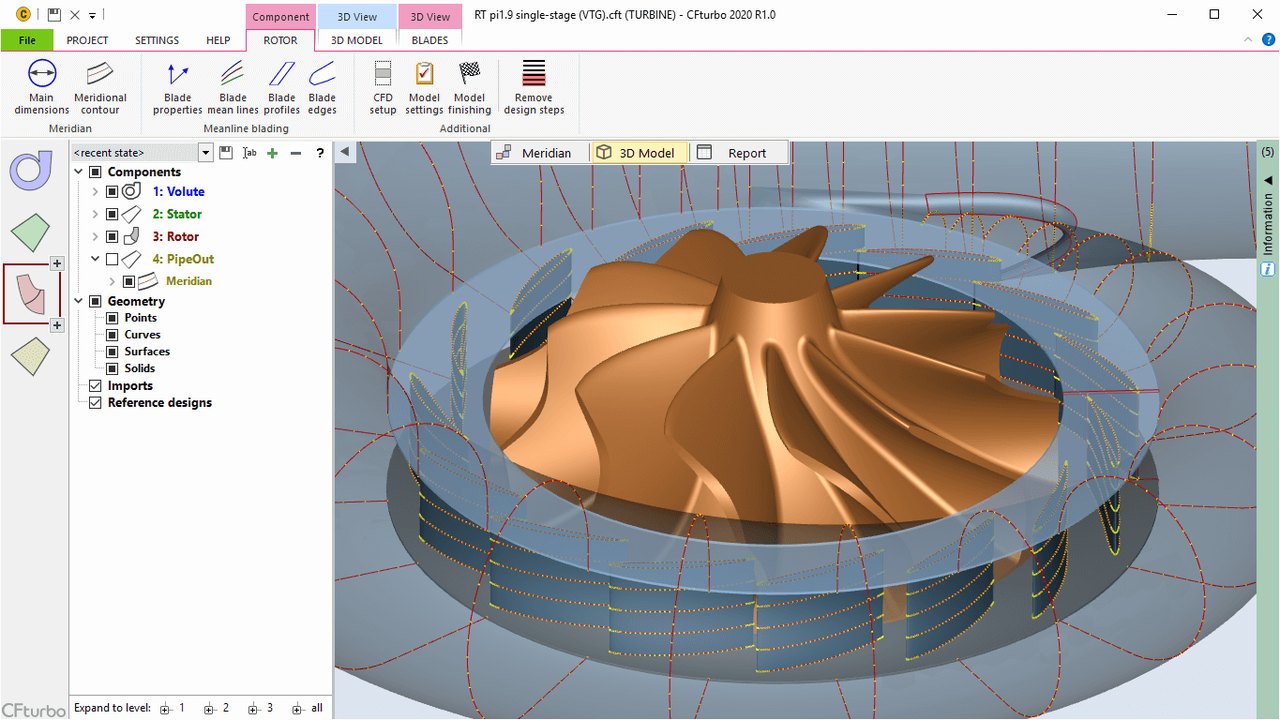The image size is (1280, 720).
Task: Open Main dimensions in Meridian group
Action: [x=42, y=87]
